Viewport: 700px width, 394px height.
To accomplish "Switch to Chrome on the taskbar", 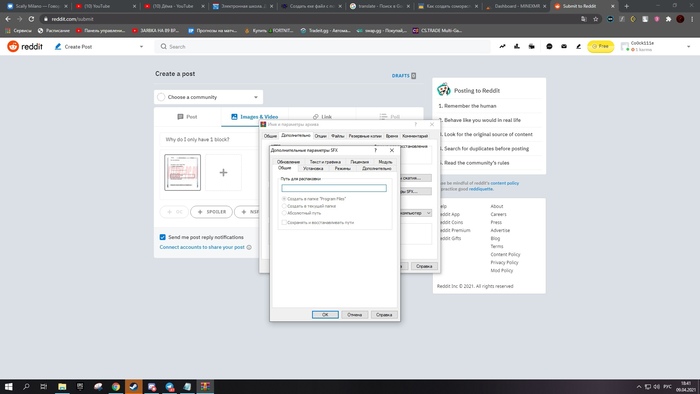I will [116, 386].
